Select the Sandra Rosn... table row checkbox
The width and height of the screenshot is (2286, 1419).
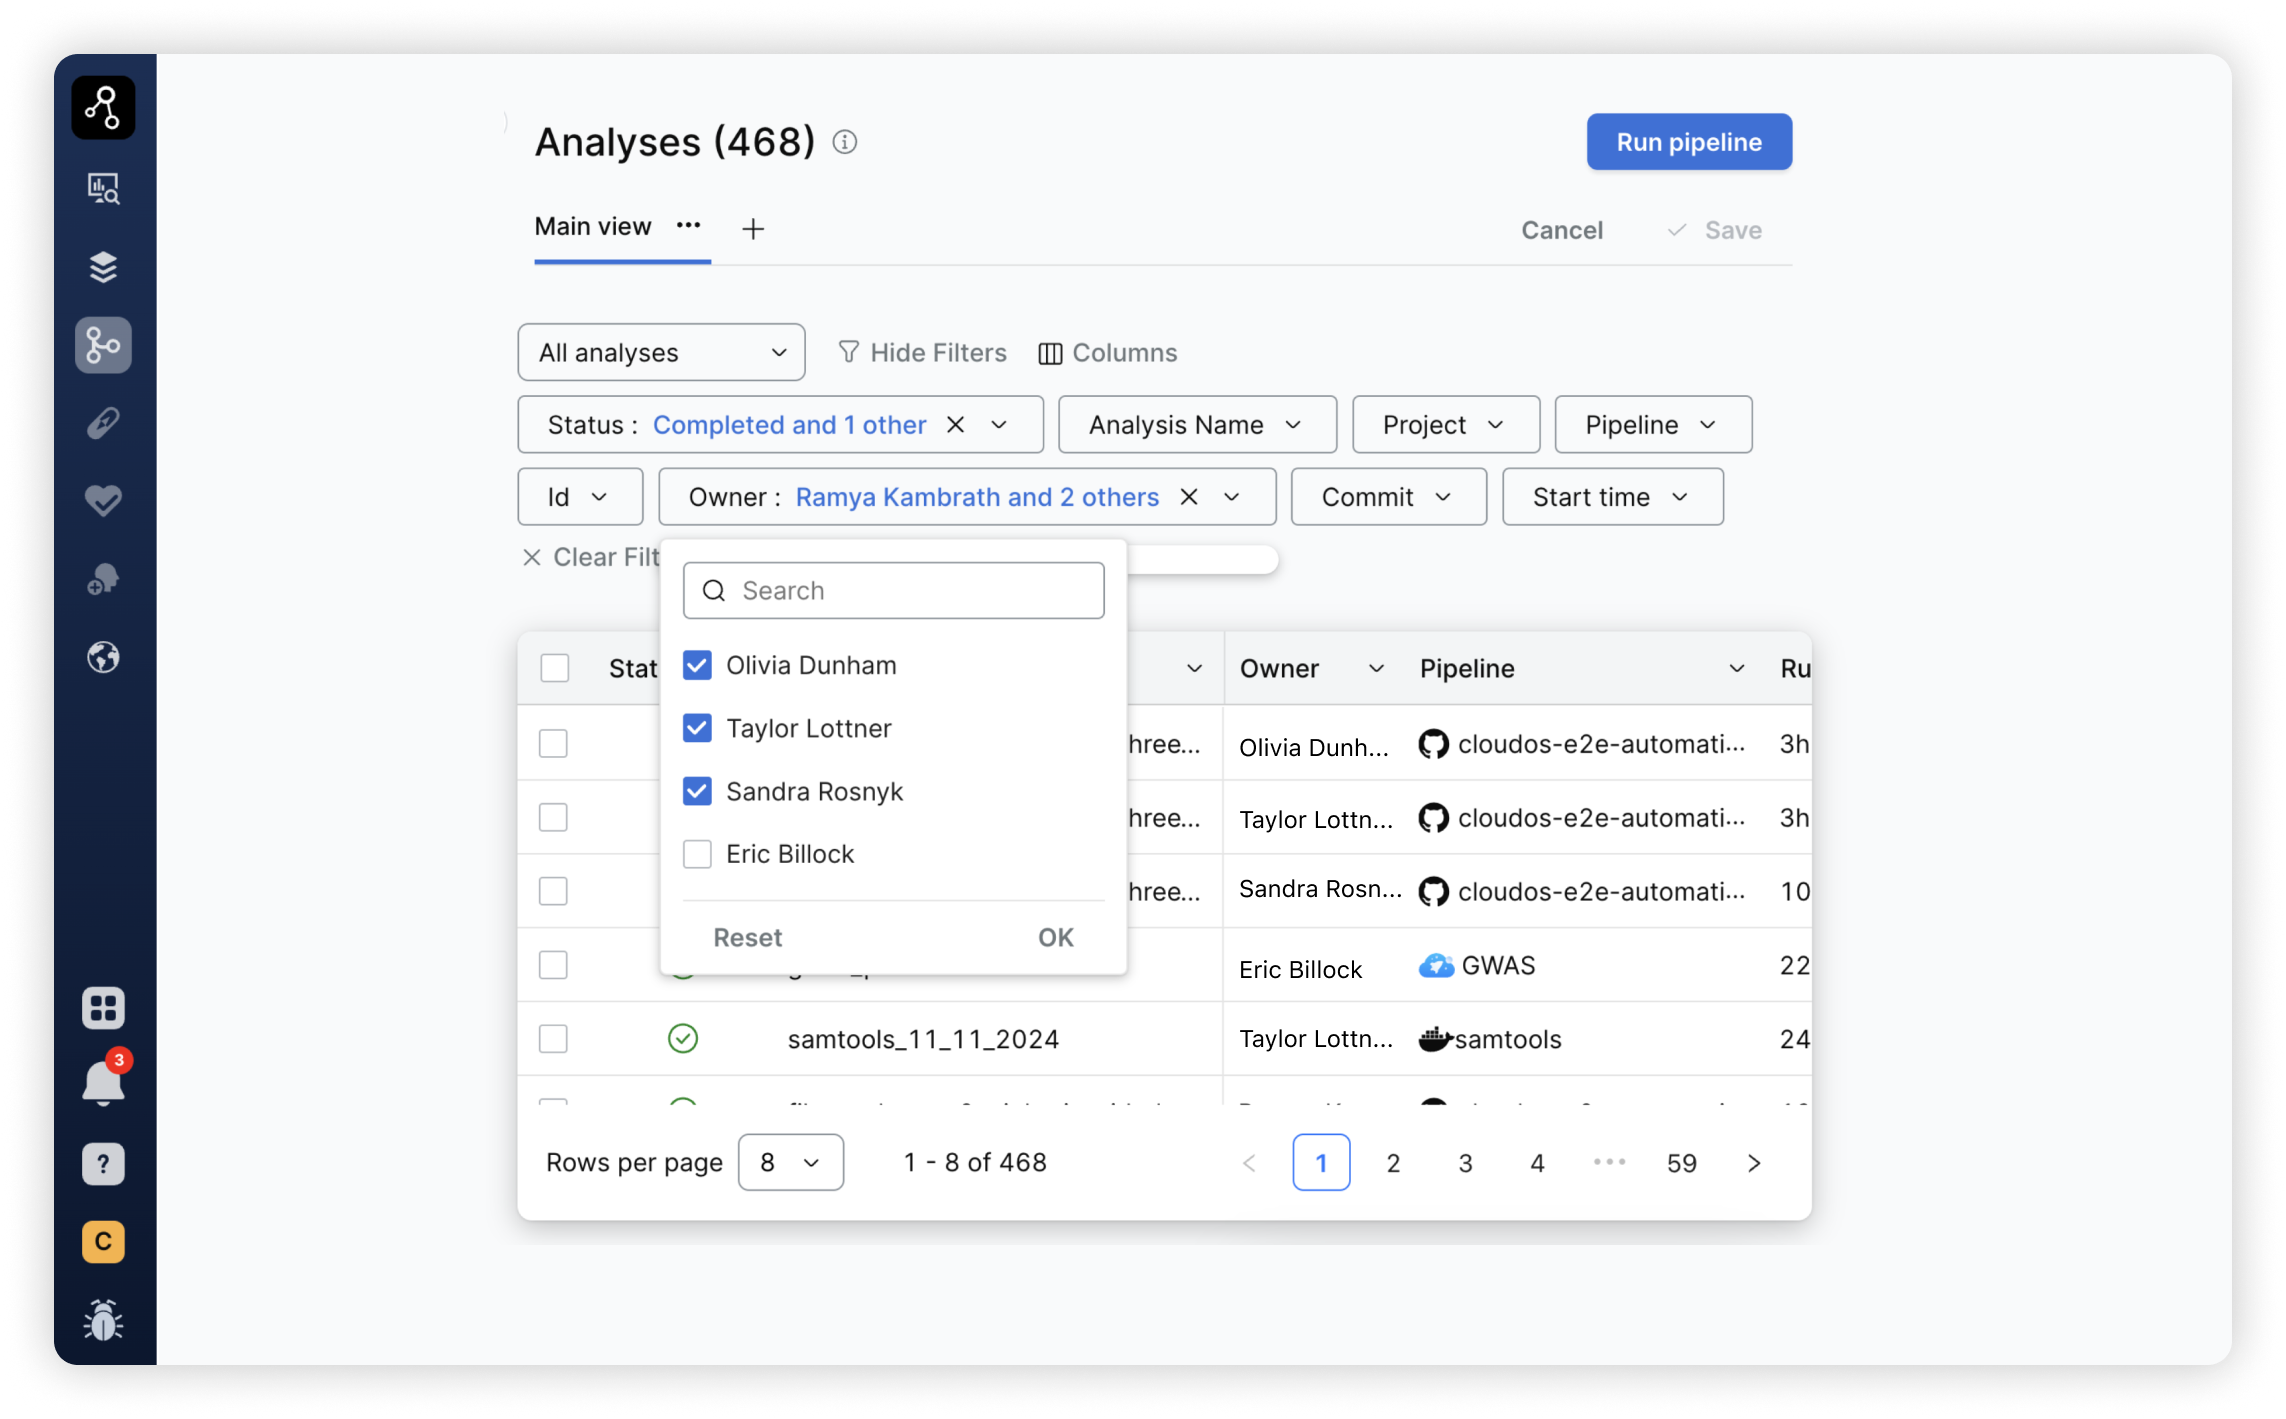click(553, 891)
